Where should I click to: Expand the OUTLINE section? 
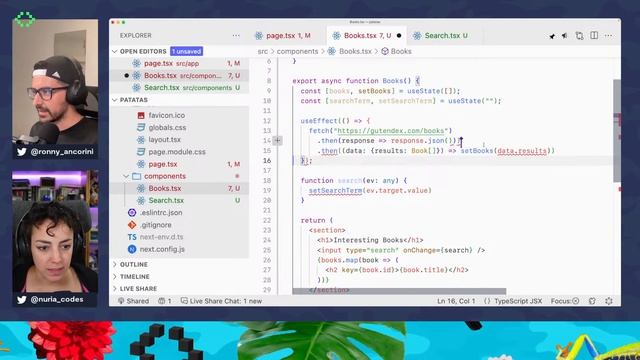(x=115, y=264)
